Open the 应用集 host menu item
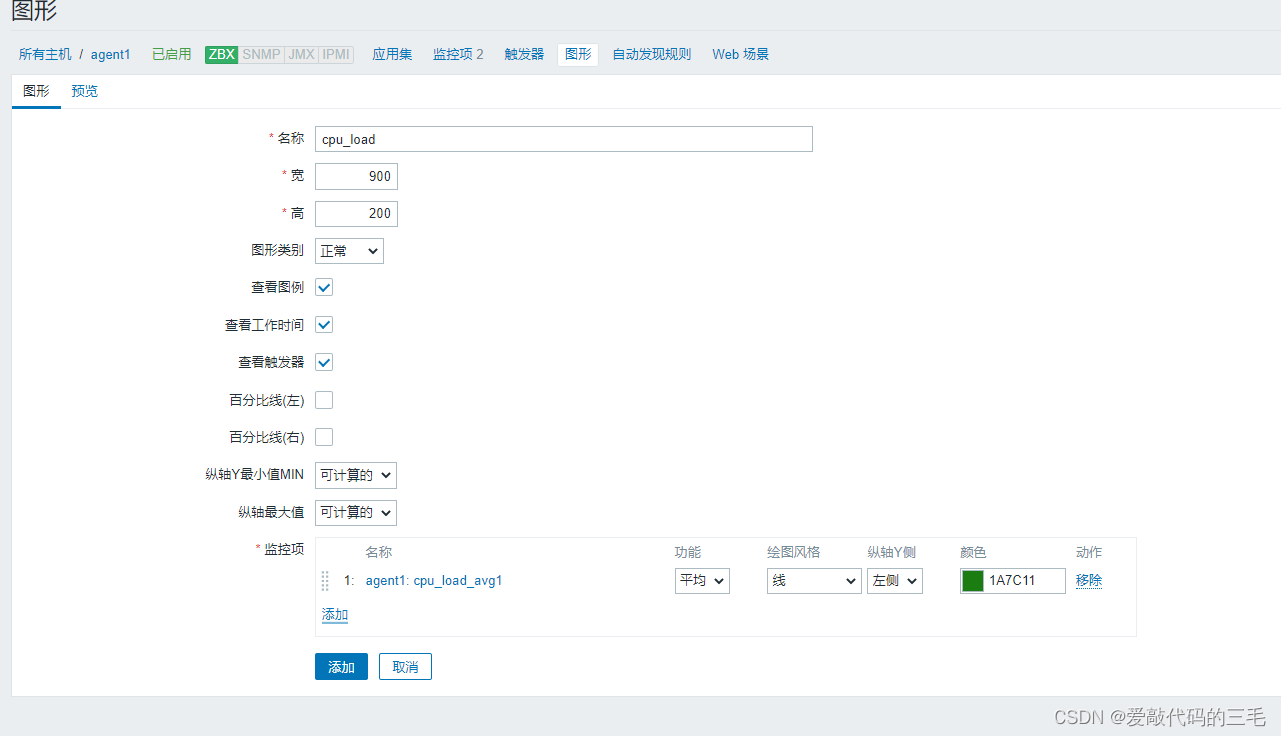Screen dimensions: 1281x736 pyautogui.click(x=392, y=54)
